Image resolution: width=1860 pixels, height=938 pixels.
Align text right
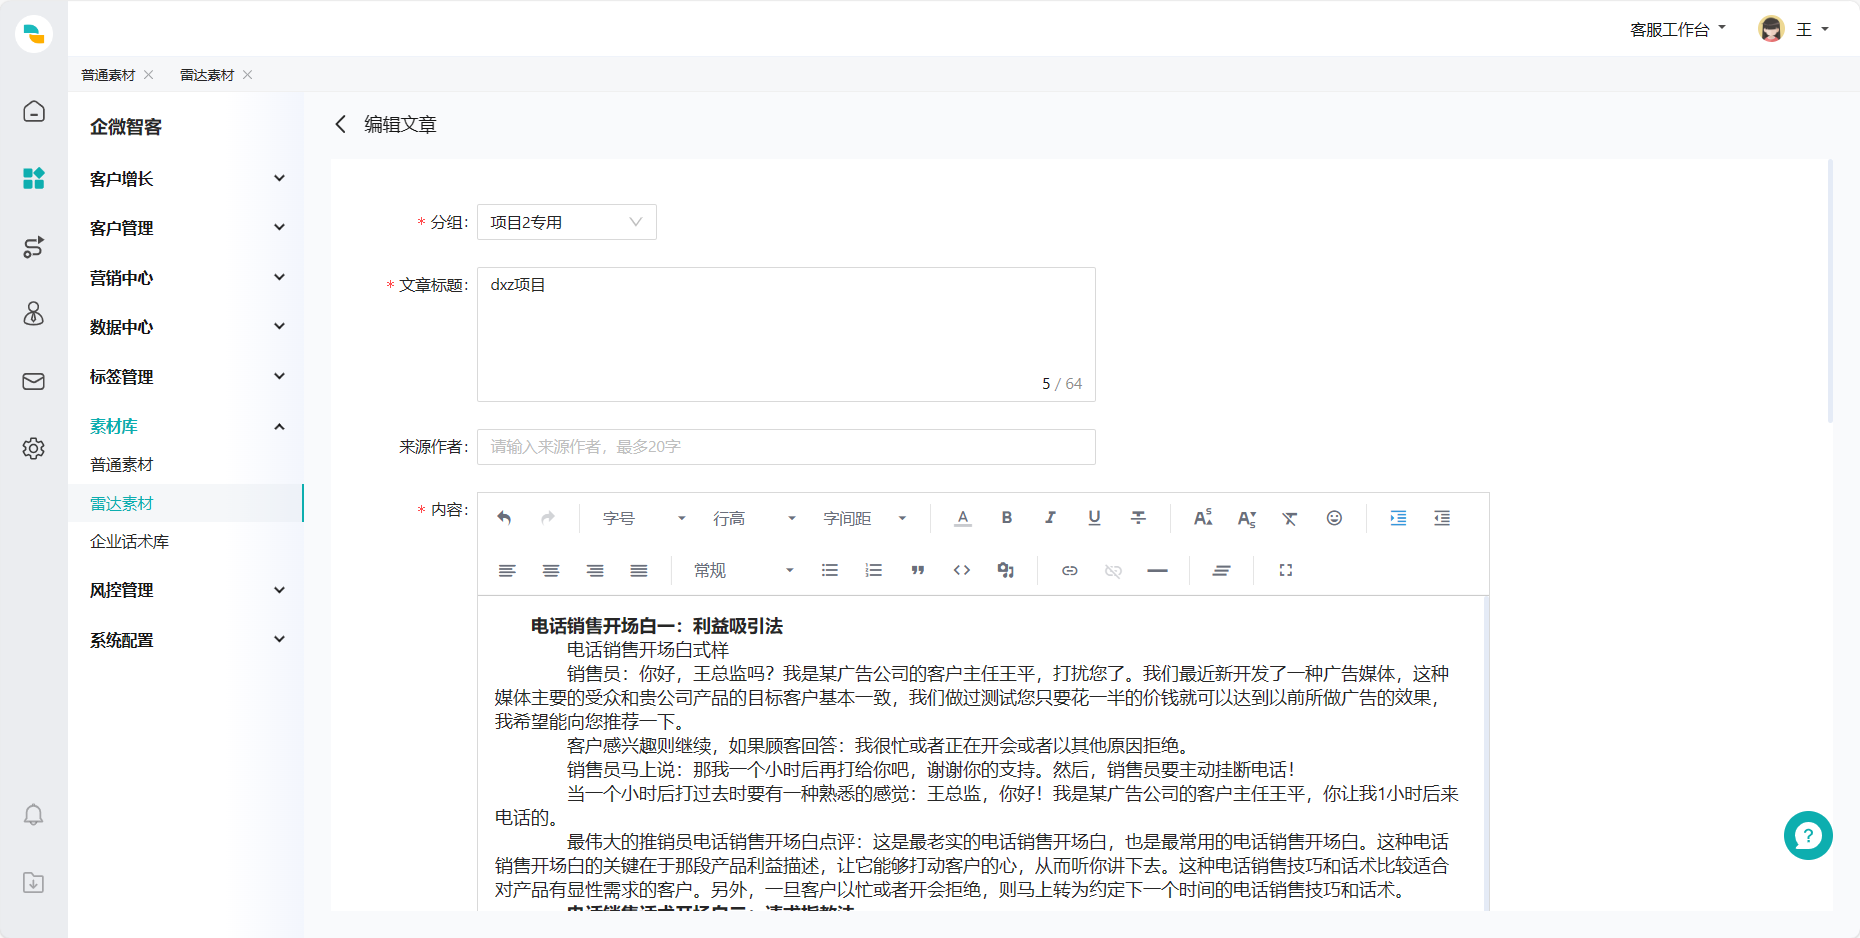[595, 570]
